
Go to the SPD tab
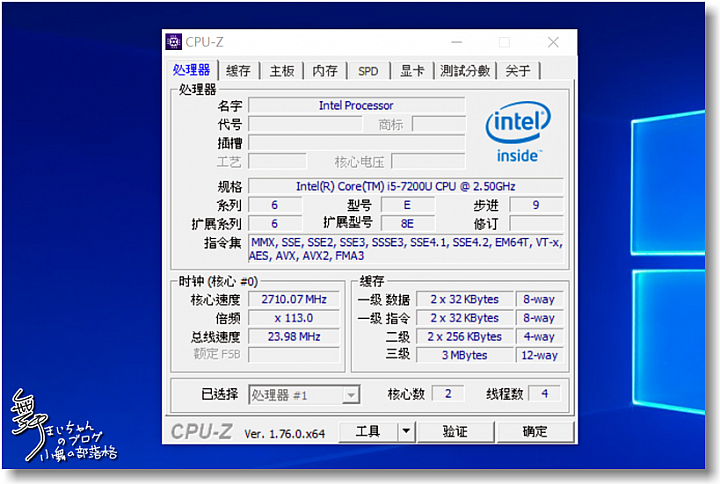point(368,71)
